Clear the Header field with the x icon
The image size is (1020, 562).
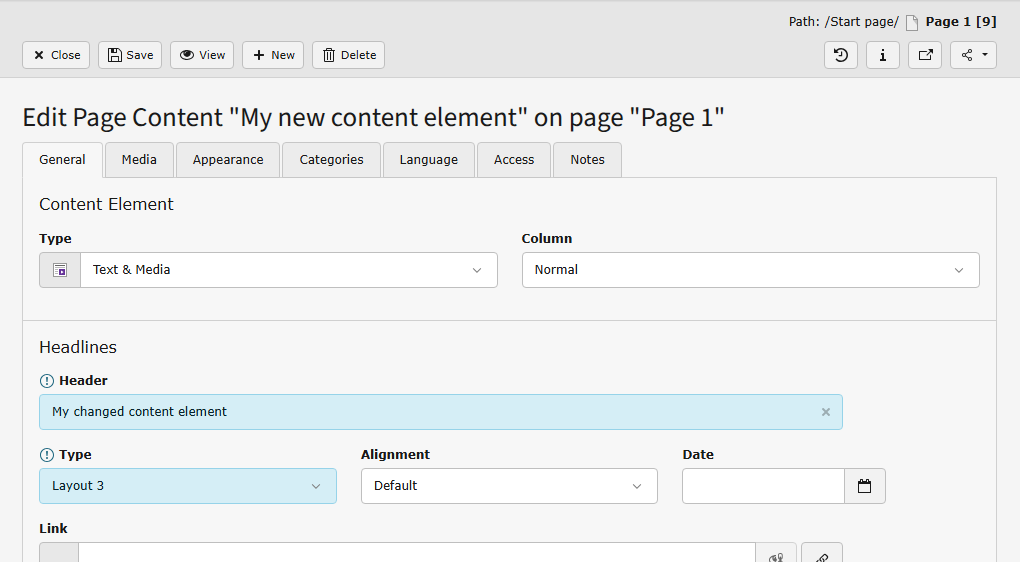coord(826,412)
